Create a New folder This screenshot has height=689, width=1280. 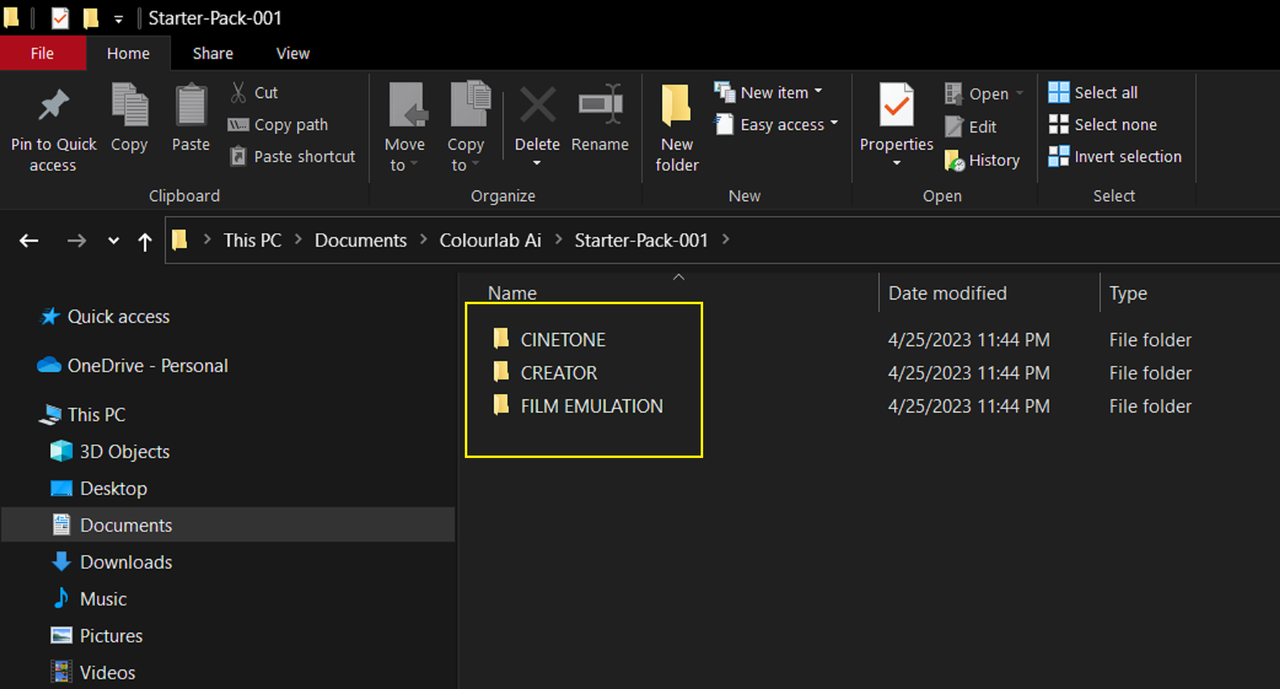pos(677,128)
